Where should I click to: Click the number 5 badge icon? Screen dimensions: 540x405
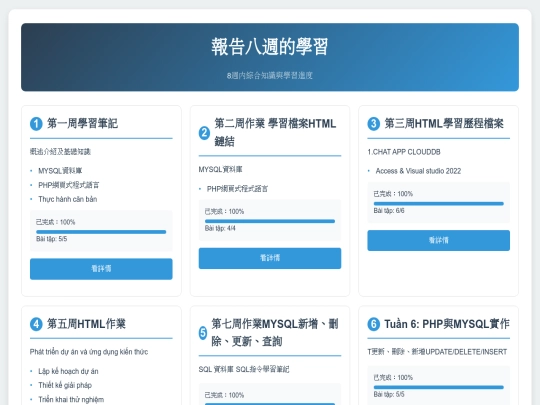click(x=203, y=333)
